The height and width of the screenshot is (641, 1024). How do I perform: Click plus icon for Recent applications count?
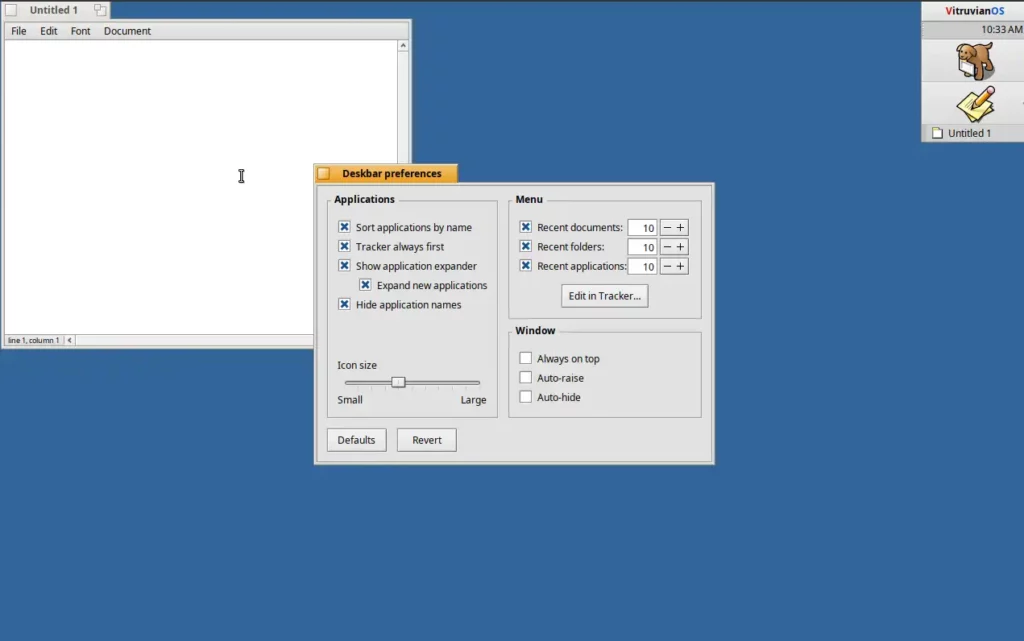pos(681,266)
